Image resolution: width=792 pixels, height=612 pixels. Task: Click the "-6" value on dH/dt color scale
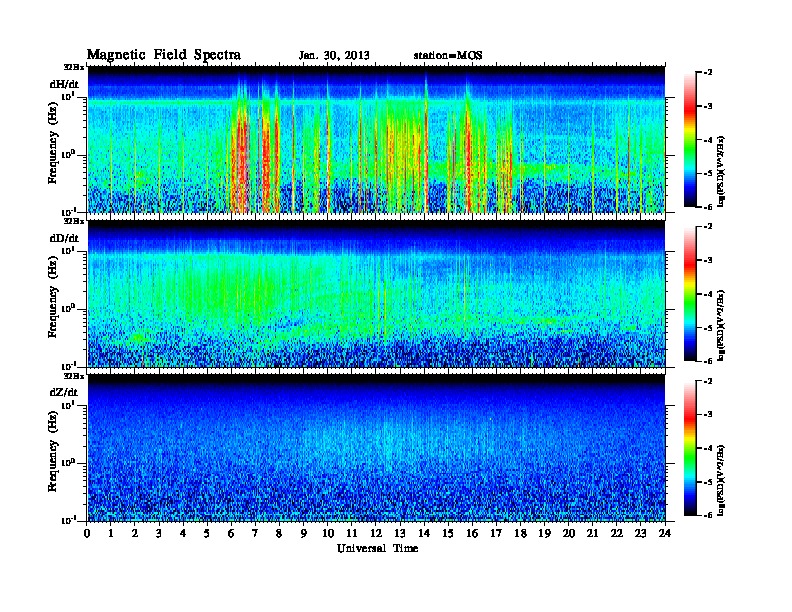click(x=708, y=207)
